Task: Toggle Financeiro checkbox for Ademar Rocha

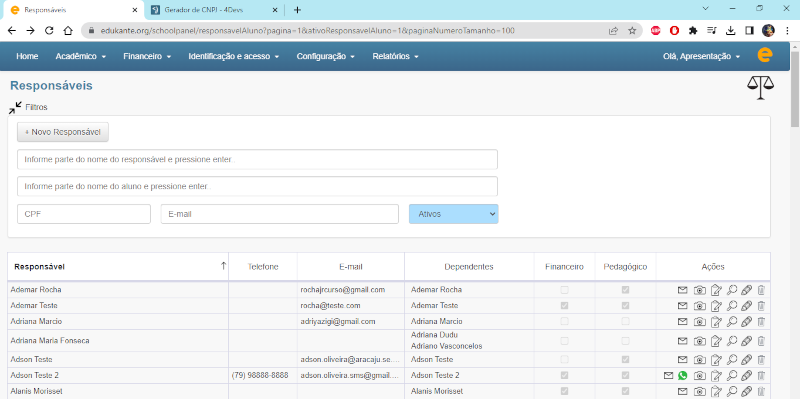Action: pyautogui.click(x=564, y=290)
